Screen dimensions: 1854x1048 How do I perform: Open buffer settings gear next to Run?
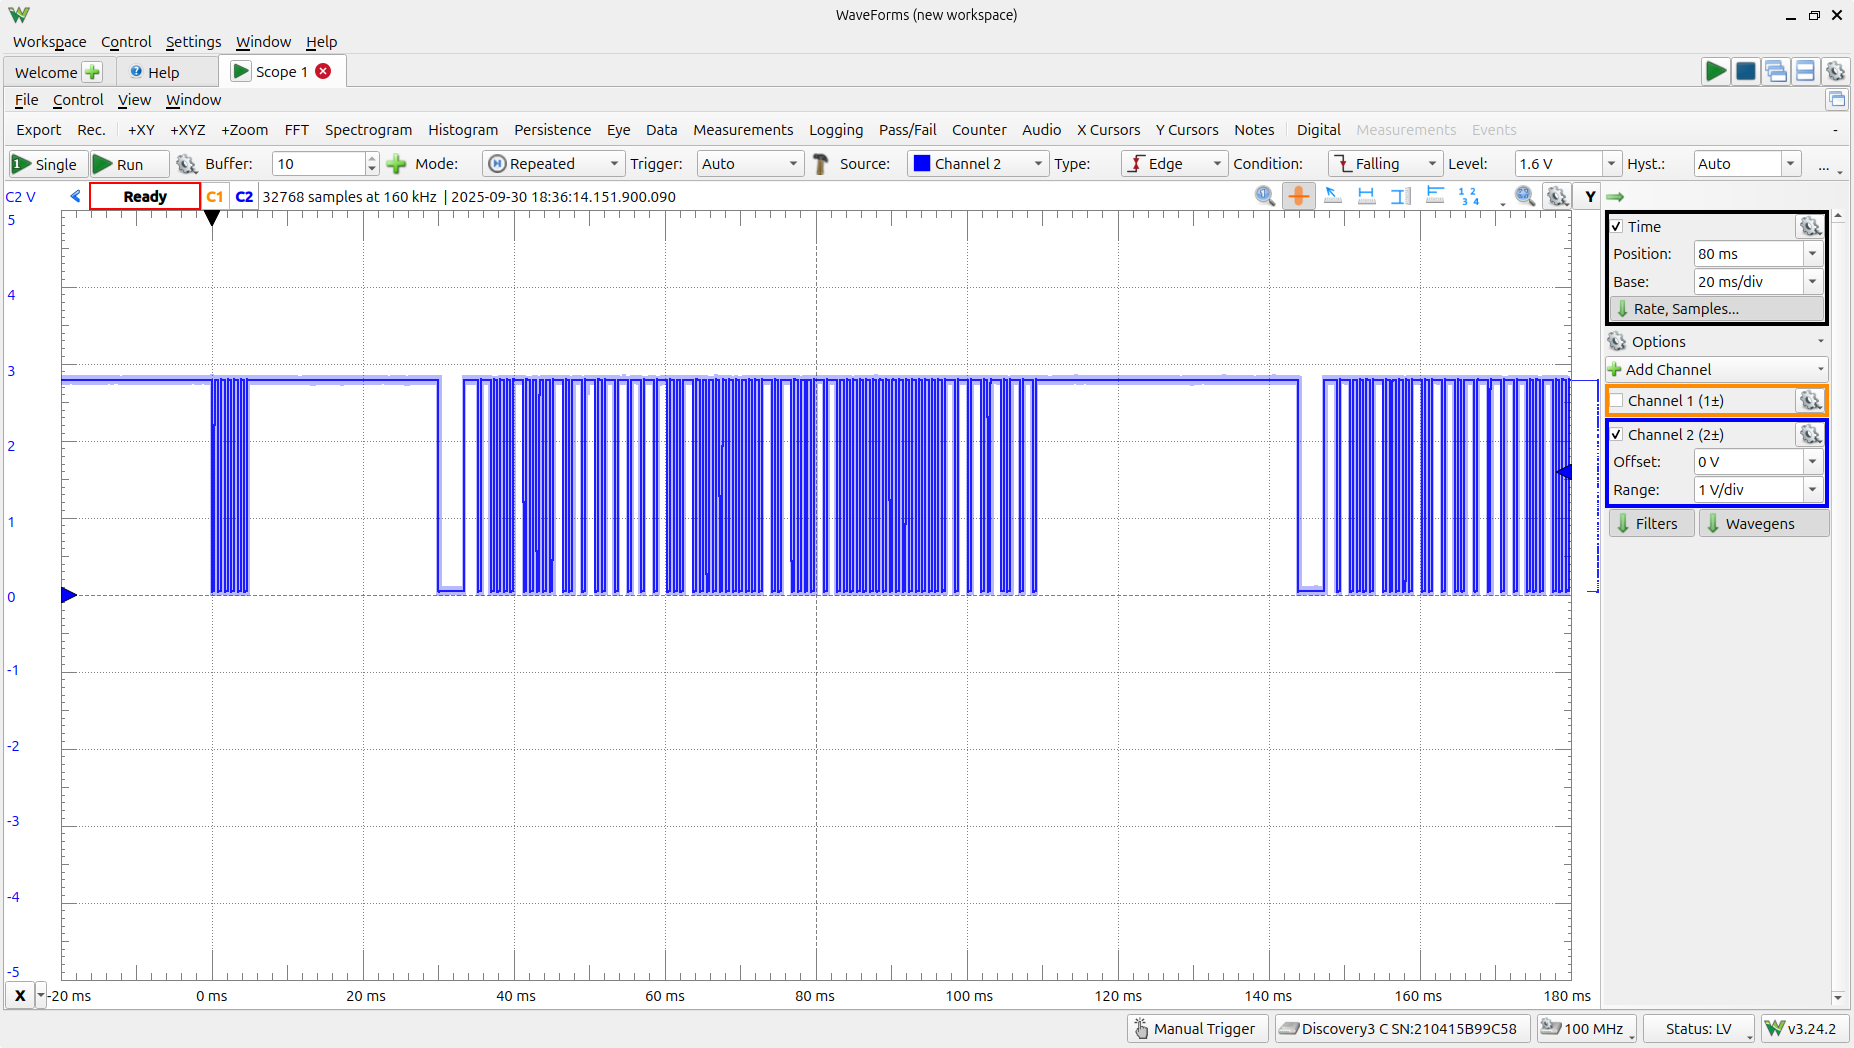tap(186, 164)
